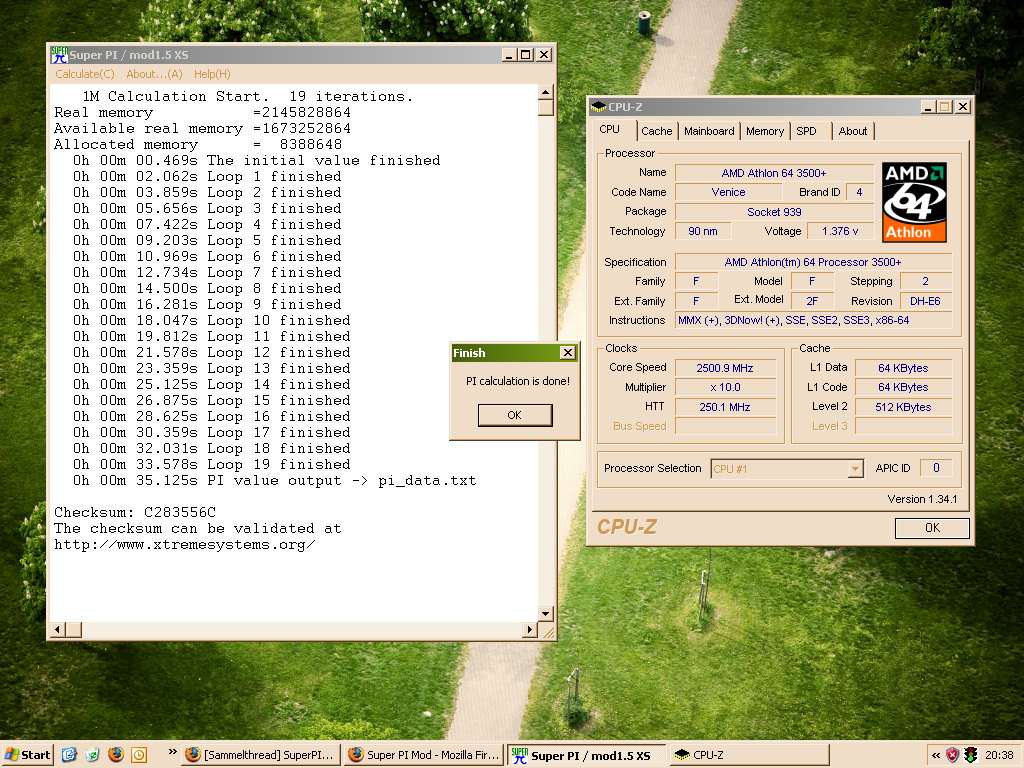The height and width of the screenshot is (768, 1024).
Task: Open the Processor Selection CPU #1 dropdown
Action: coord(787,468)
